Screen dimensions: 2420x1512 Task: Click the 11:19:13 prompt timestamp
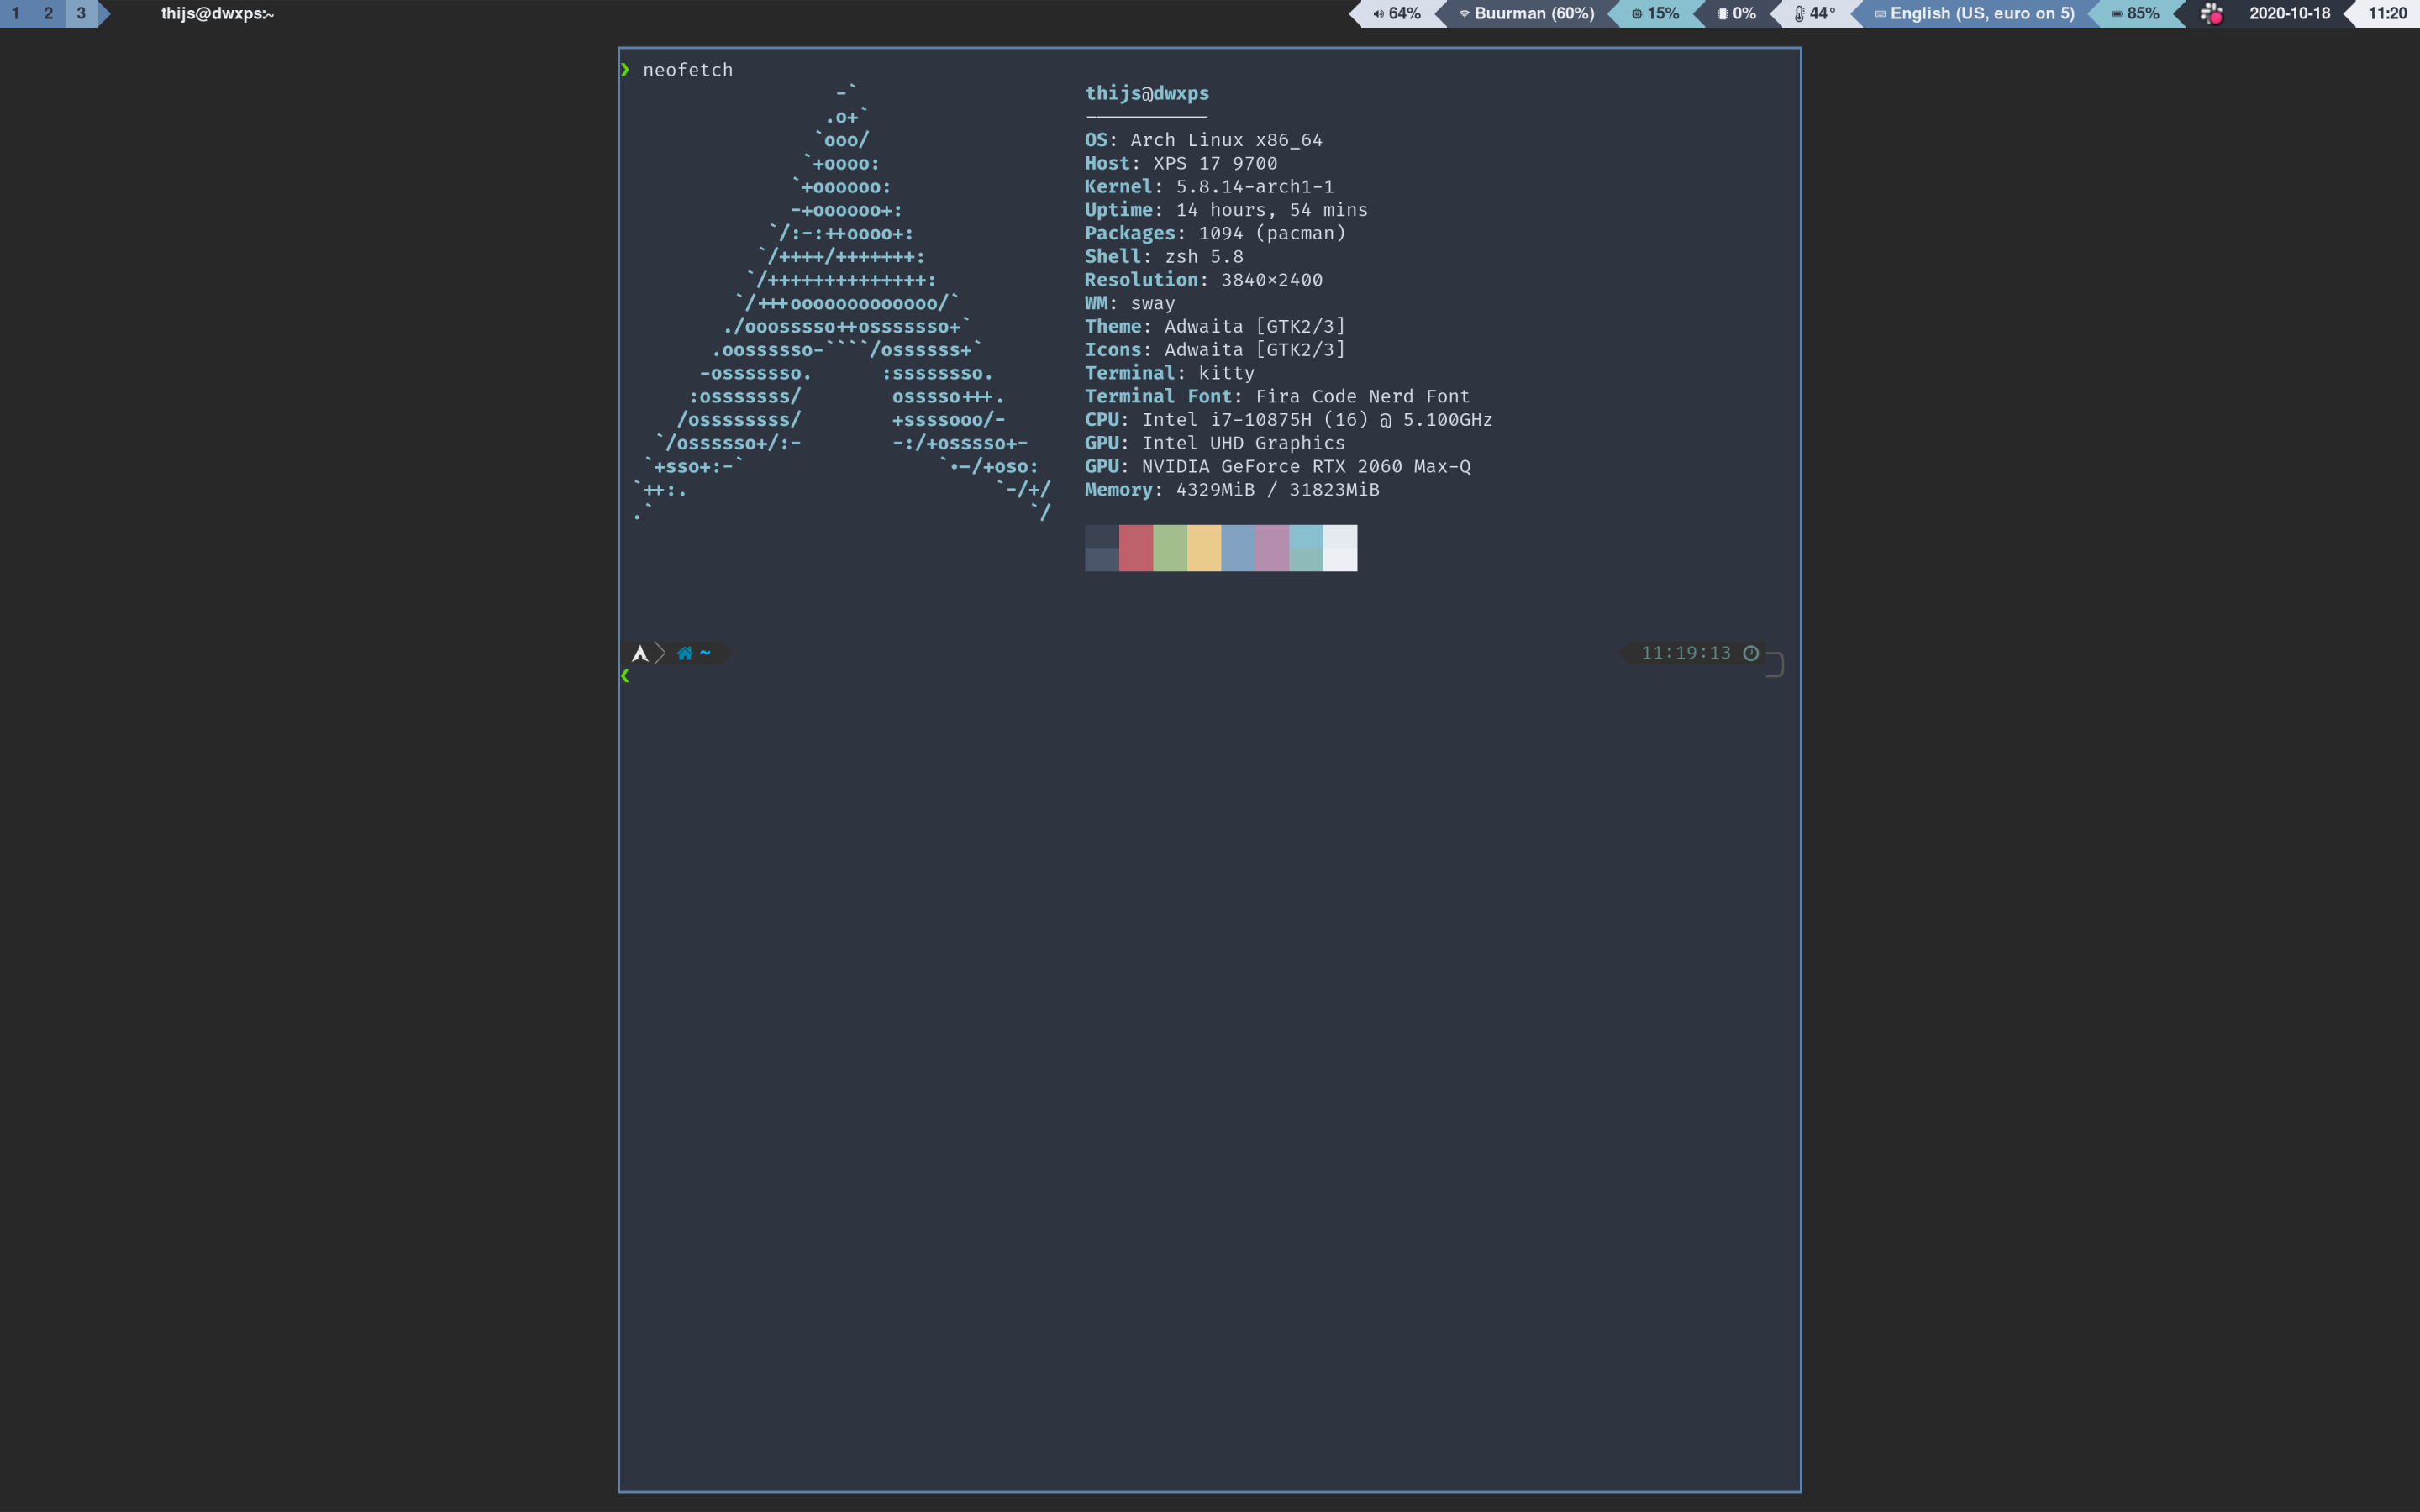1686,653
